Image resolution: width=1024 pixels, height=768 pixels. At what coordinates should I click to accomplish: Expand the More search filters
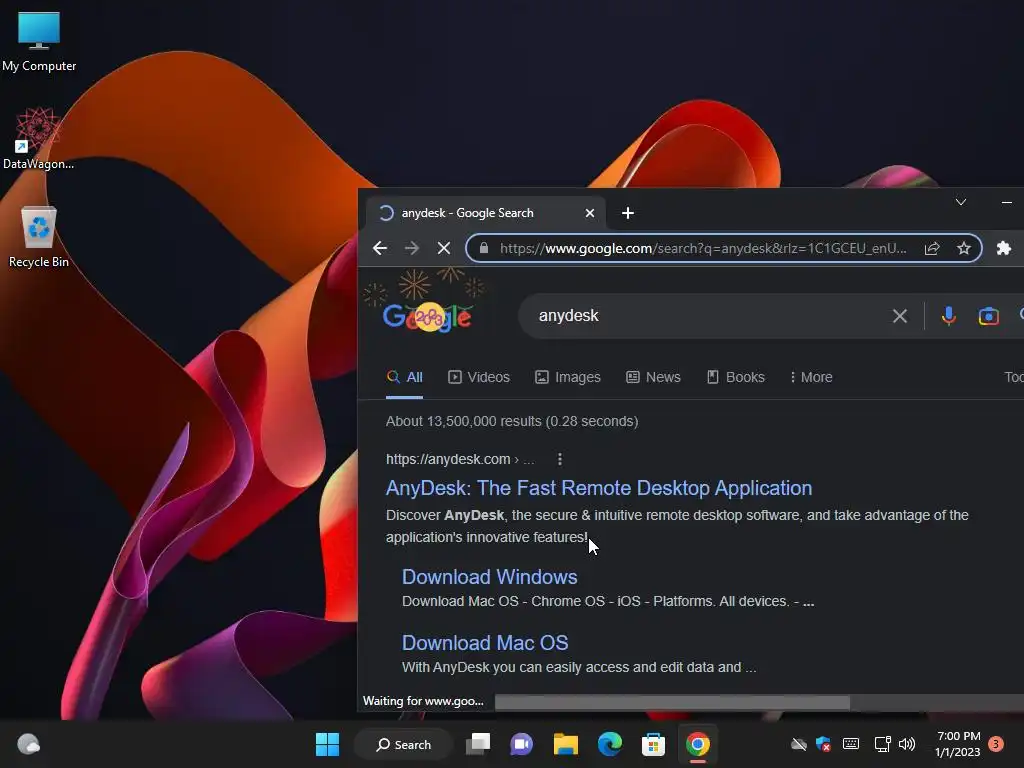811,377
